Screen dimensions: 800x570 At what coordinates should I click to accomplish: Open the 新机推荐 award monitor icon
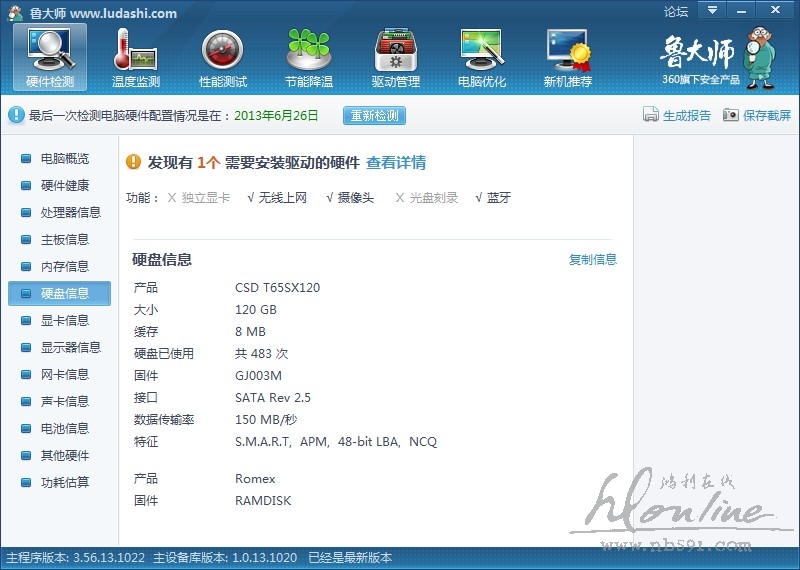click(567, 58)
